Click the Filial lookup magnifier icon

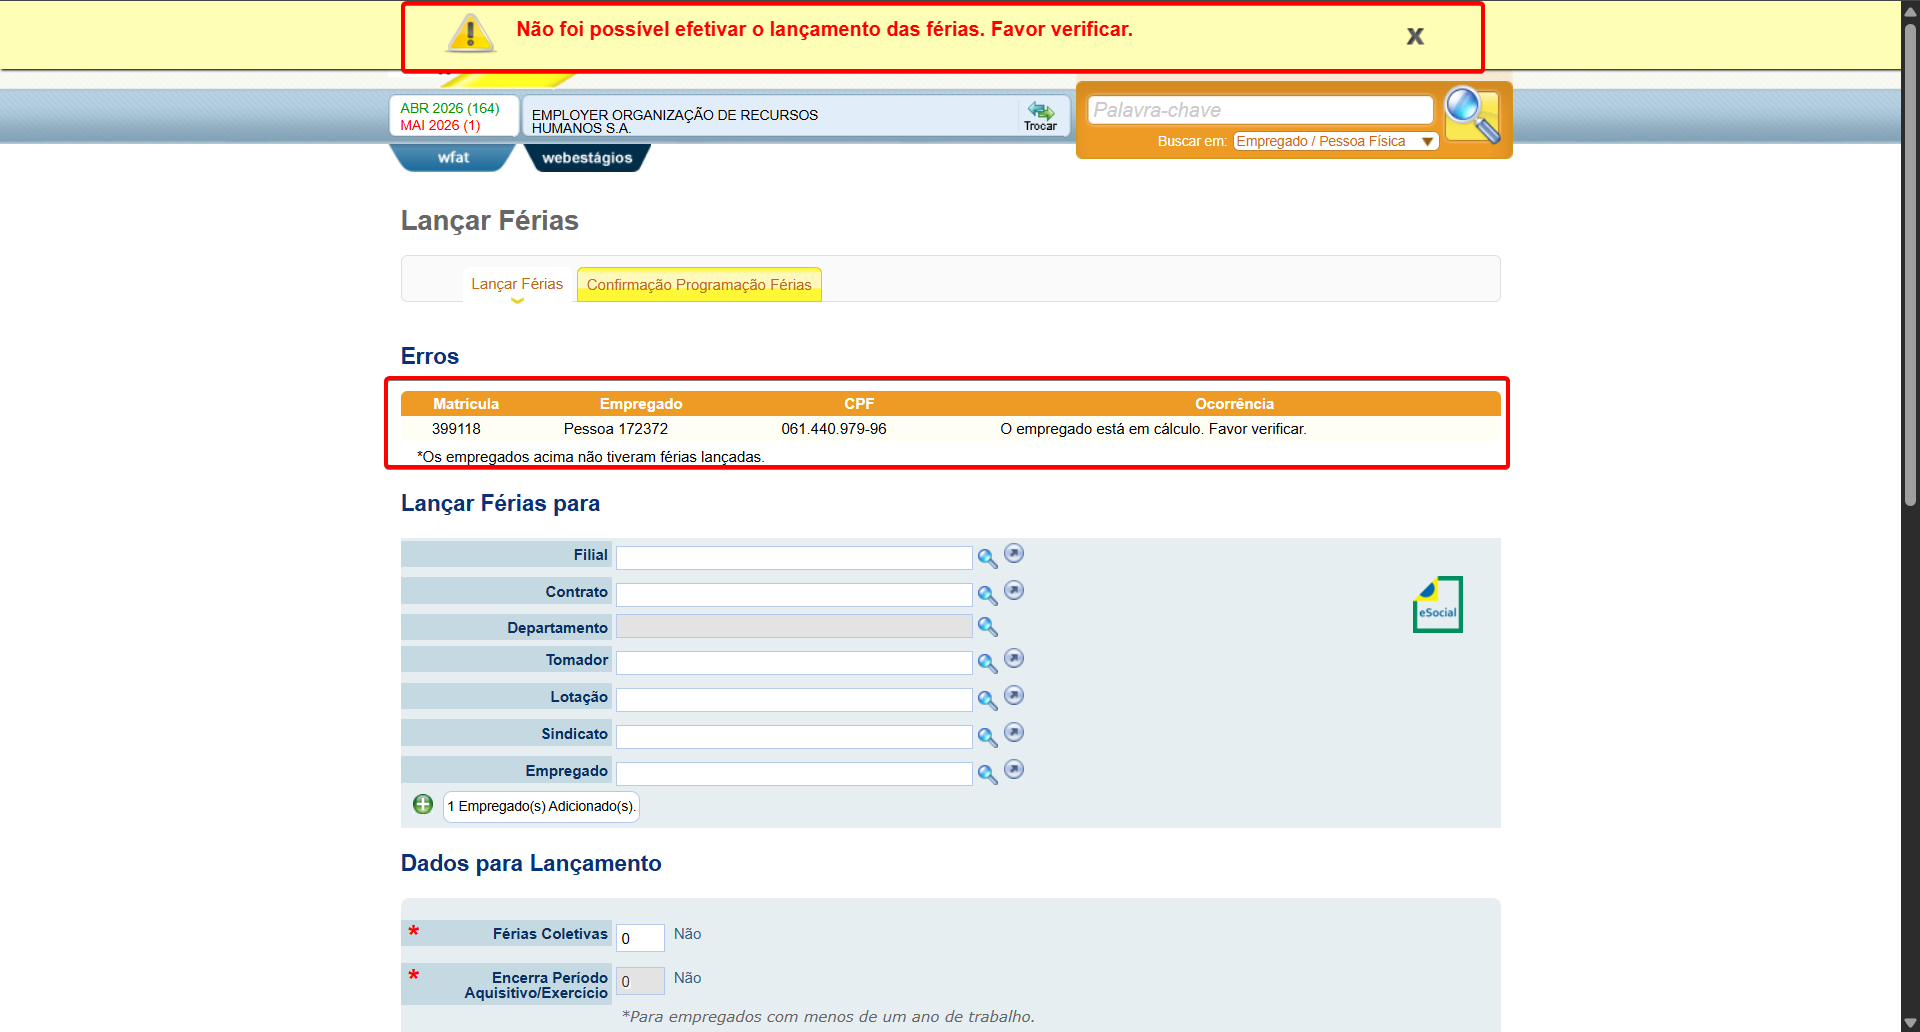coord(987,558)
